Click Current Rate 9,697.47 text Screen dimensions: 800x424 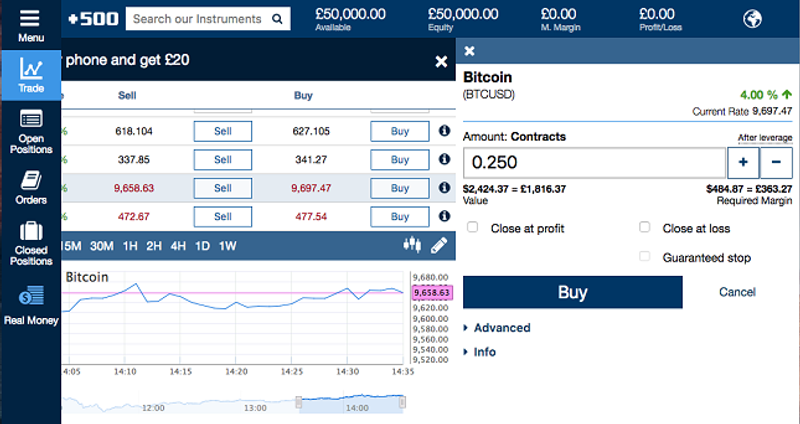[742, 111]
